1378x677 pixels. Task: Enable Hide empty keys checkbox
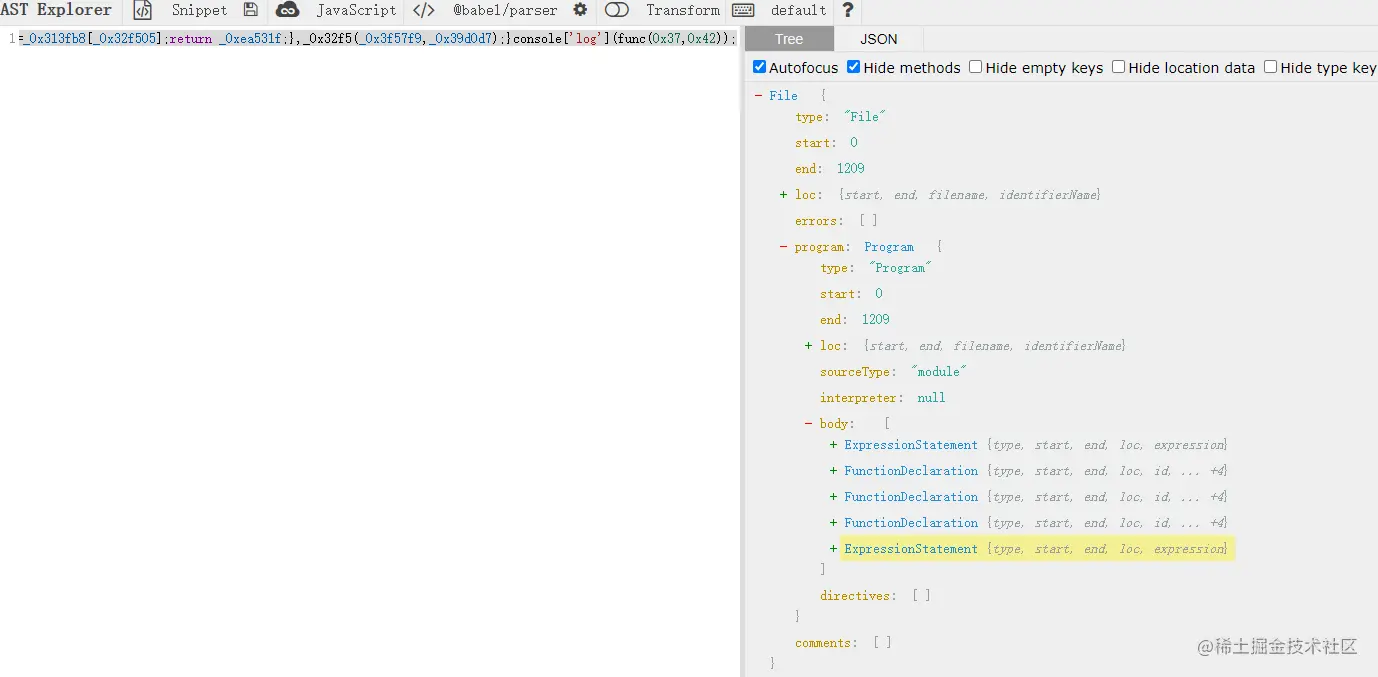[976, 67]
